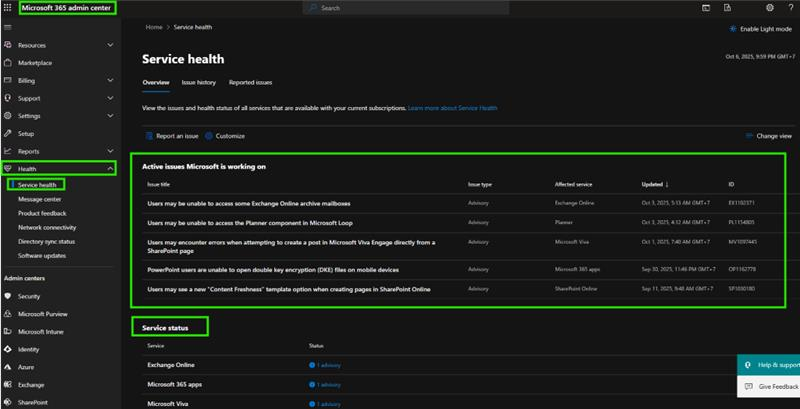Expand the Support menu chevron
Viewport: 800px width, 409px height.
(110, 98)
